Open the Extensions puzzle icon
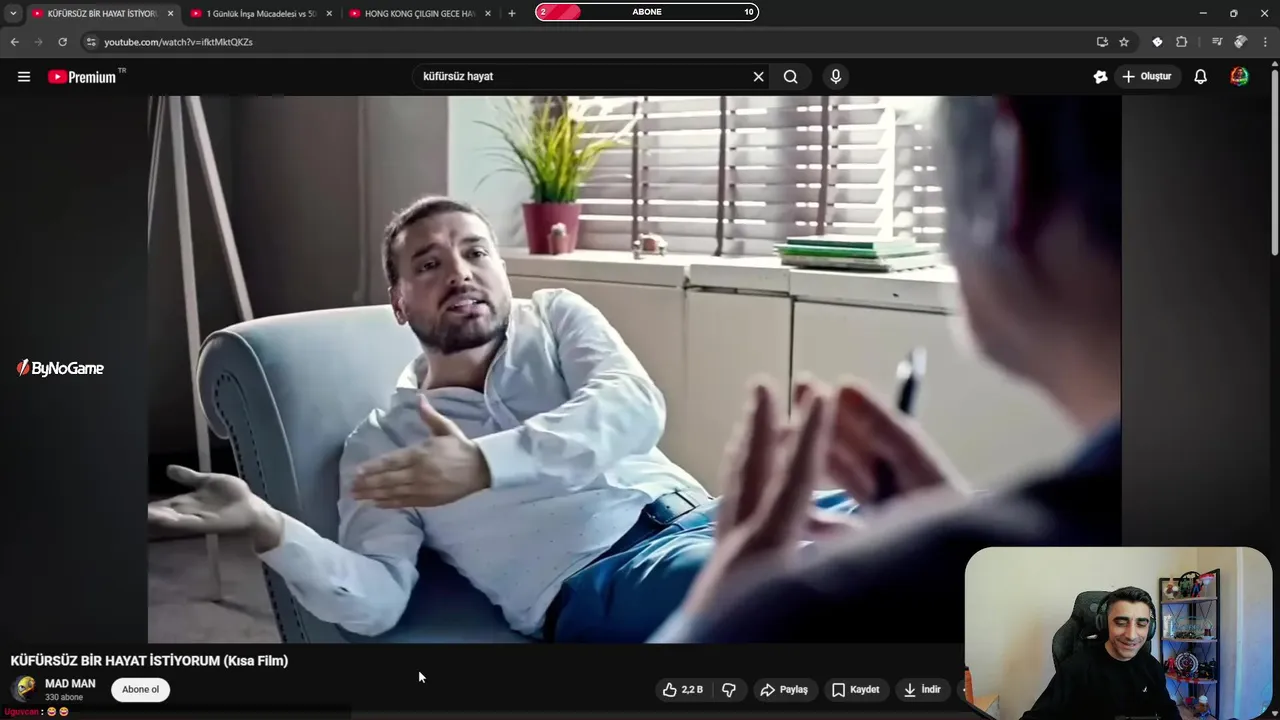 [x=1181, y=42]
